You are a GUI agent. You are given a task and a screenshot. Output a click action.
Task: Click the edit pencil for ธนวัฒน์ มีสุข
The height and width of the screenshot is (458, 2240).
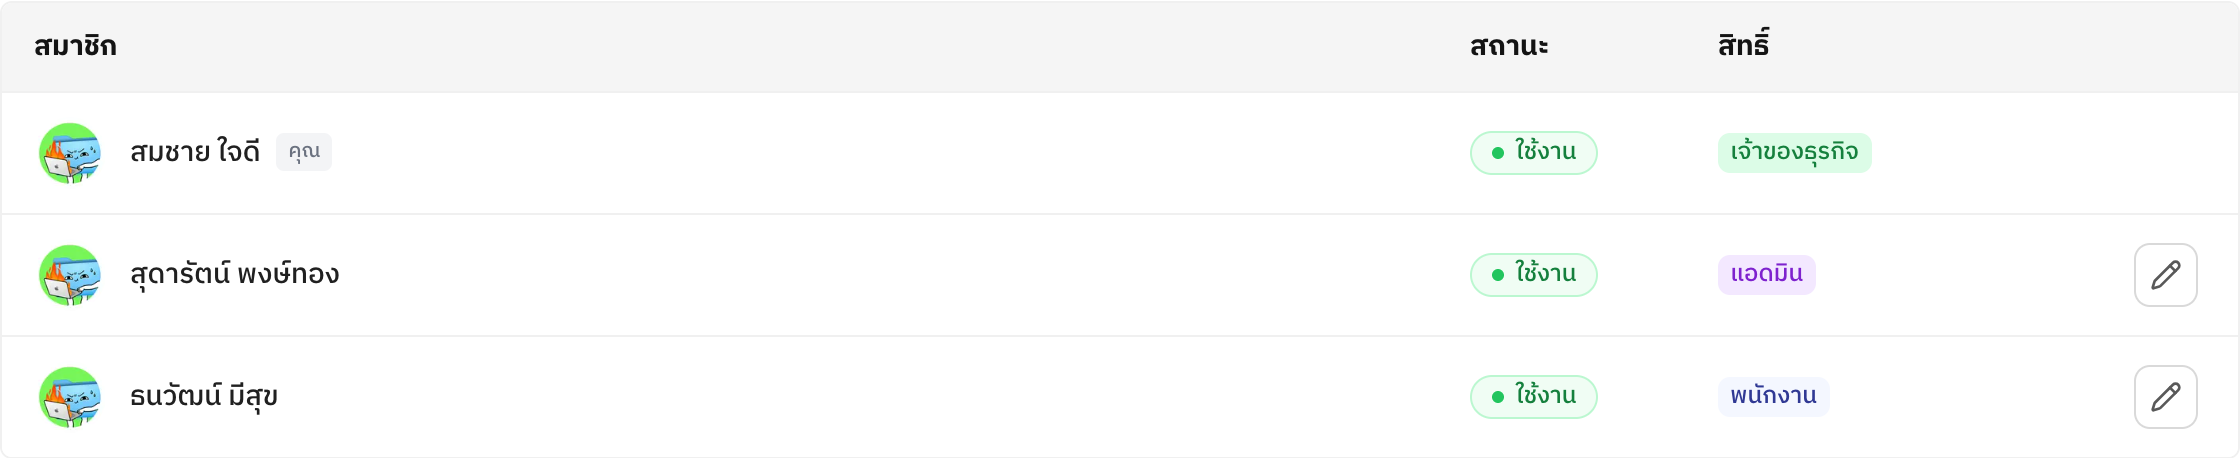[2165, 397]
